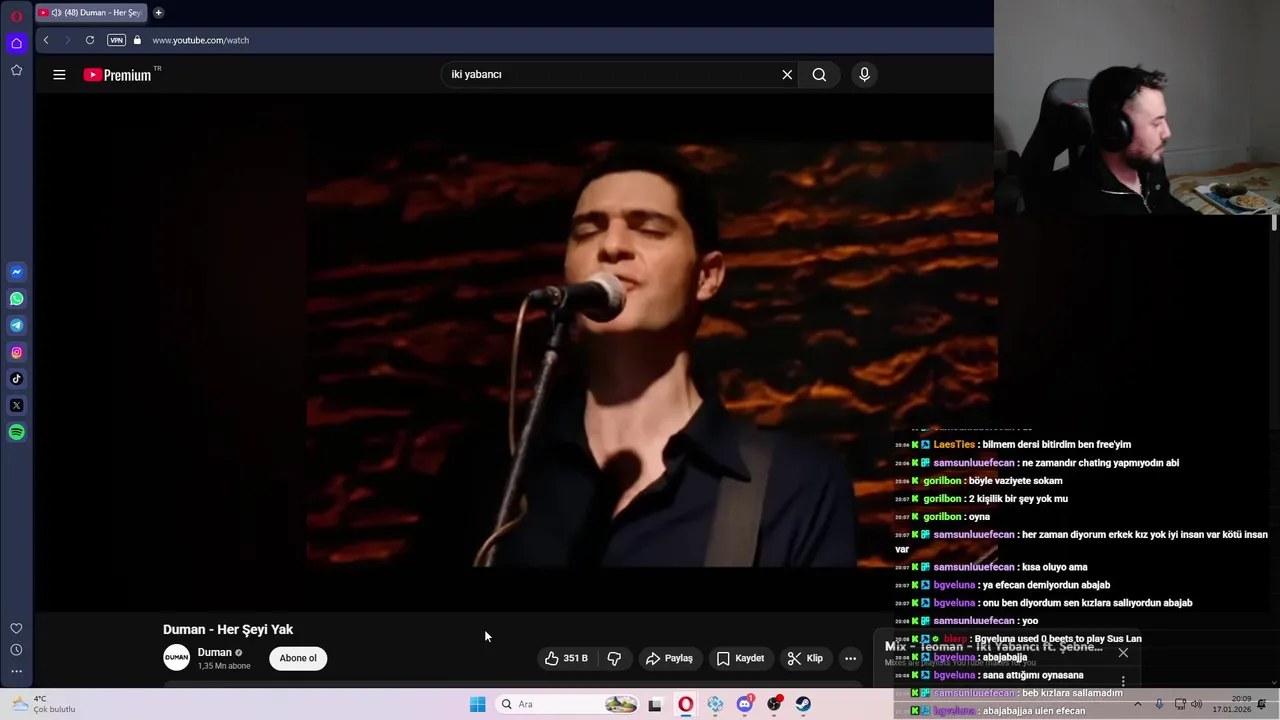The height and width of the screenshot is (720, 1280).
Task: Open a new browser tab
Action: point(158,13)
